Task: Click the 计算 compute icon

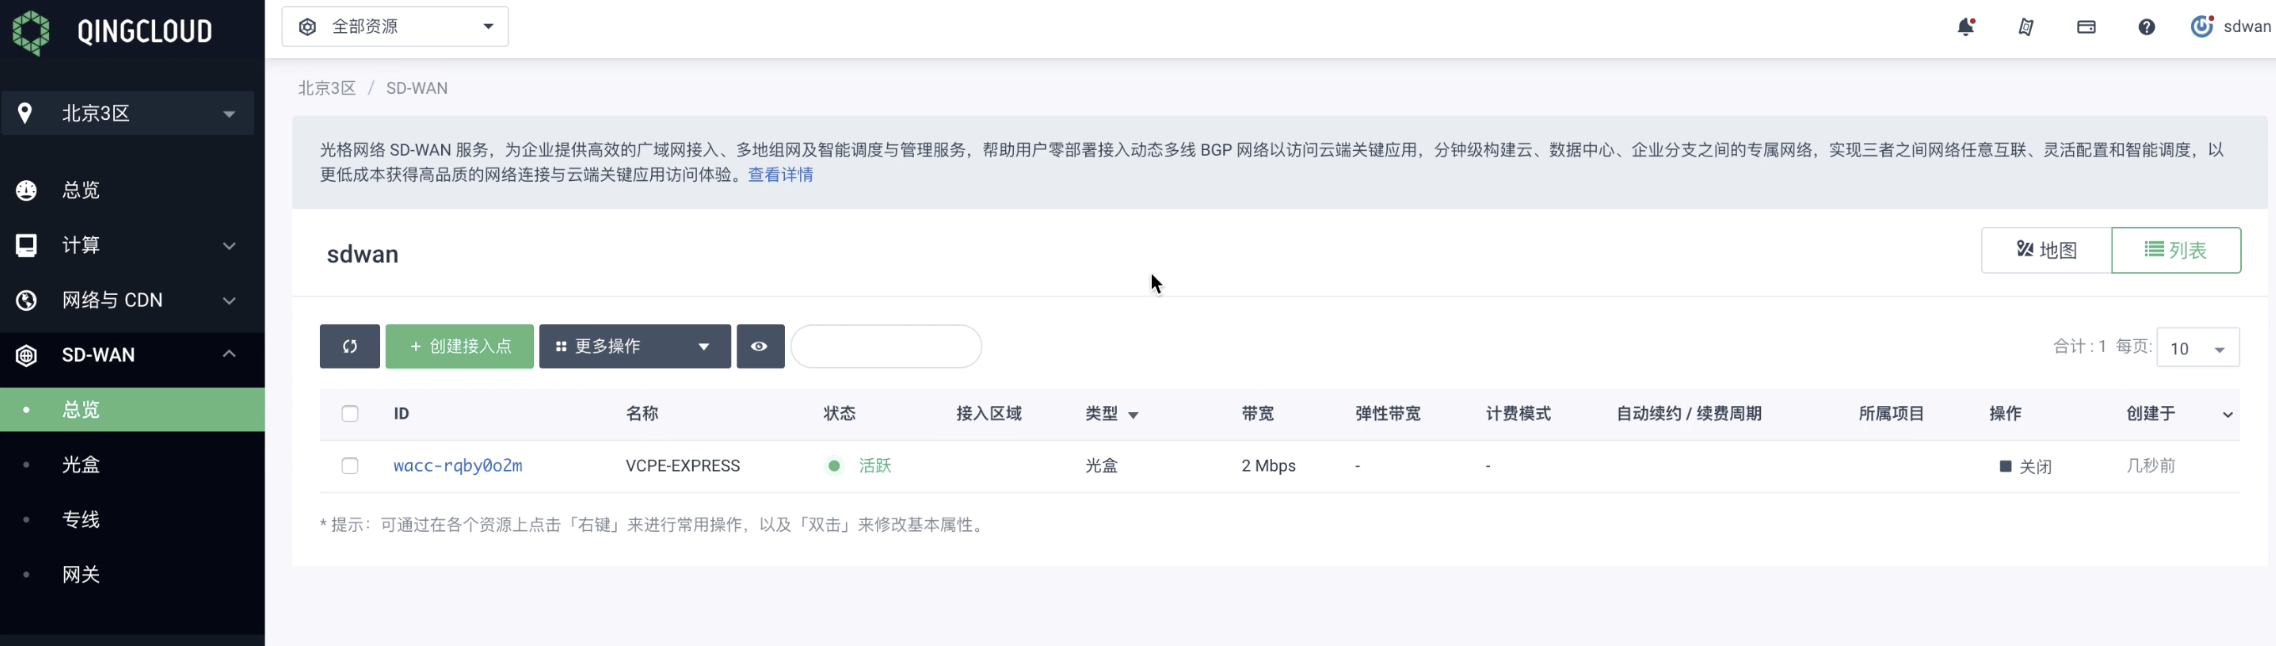Action: (26, 245)
